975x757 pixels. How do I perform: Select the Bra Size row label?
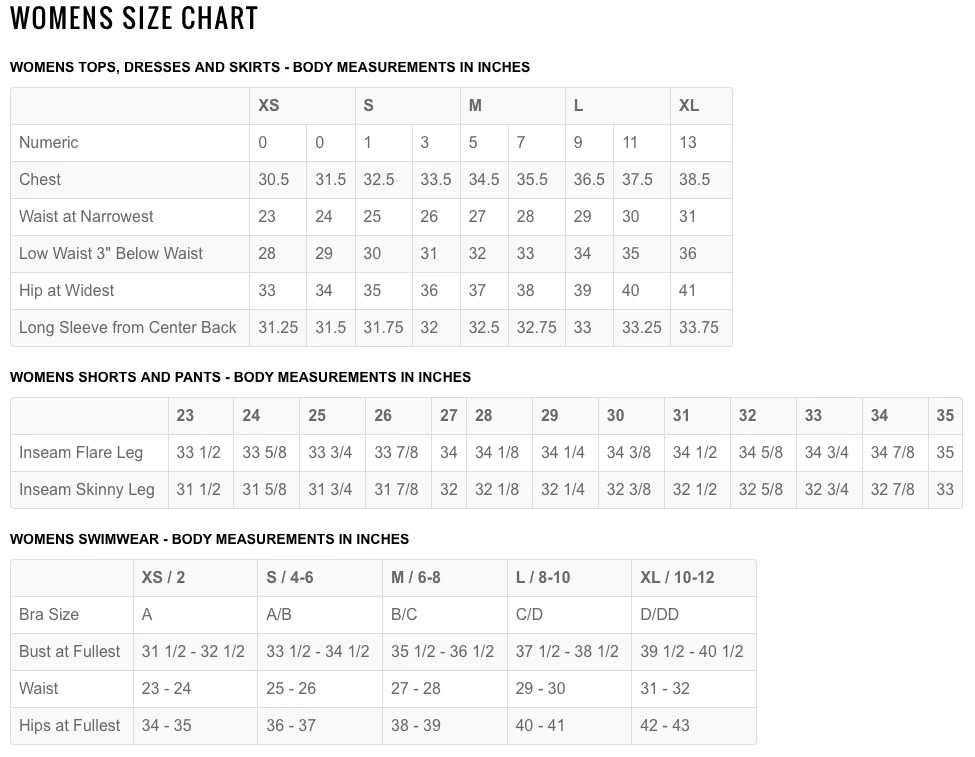49,615
